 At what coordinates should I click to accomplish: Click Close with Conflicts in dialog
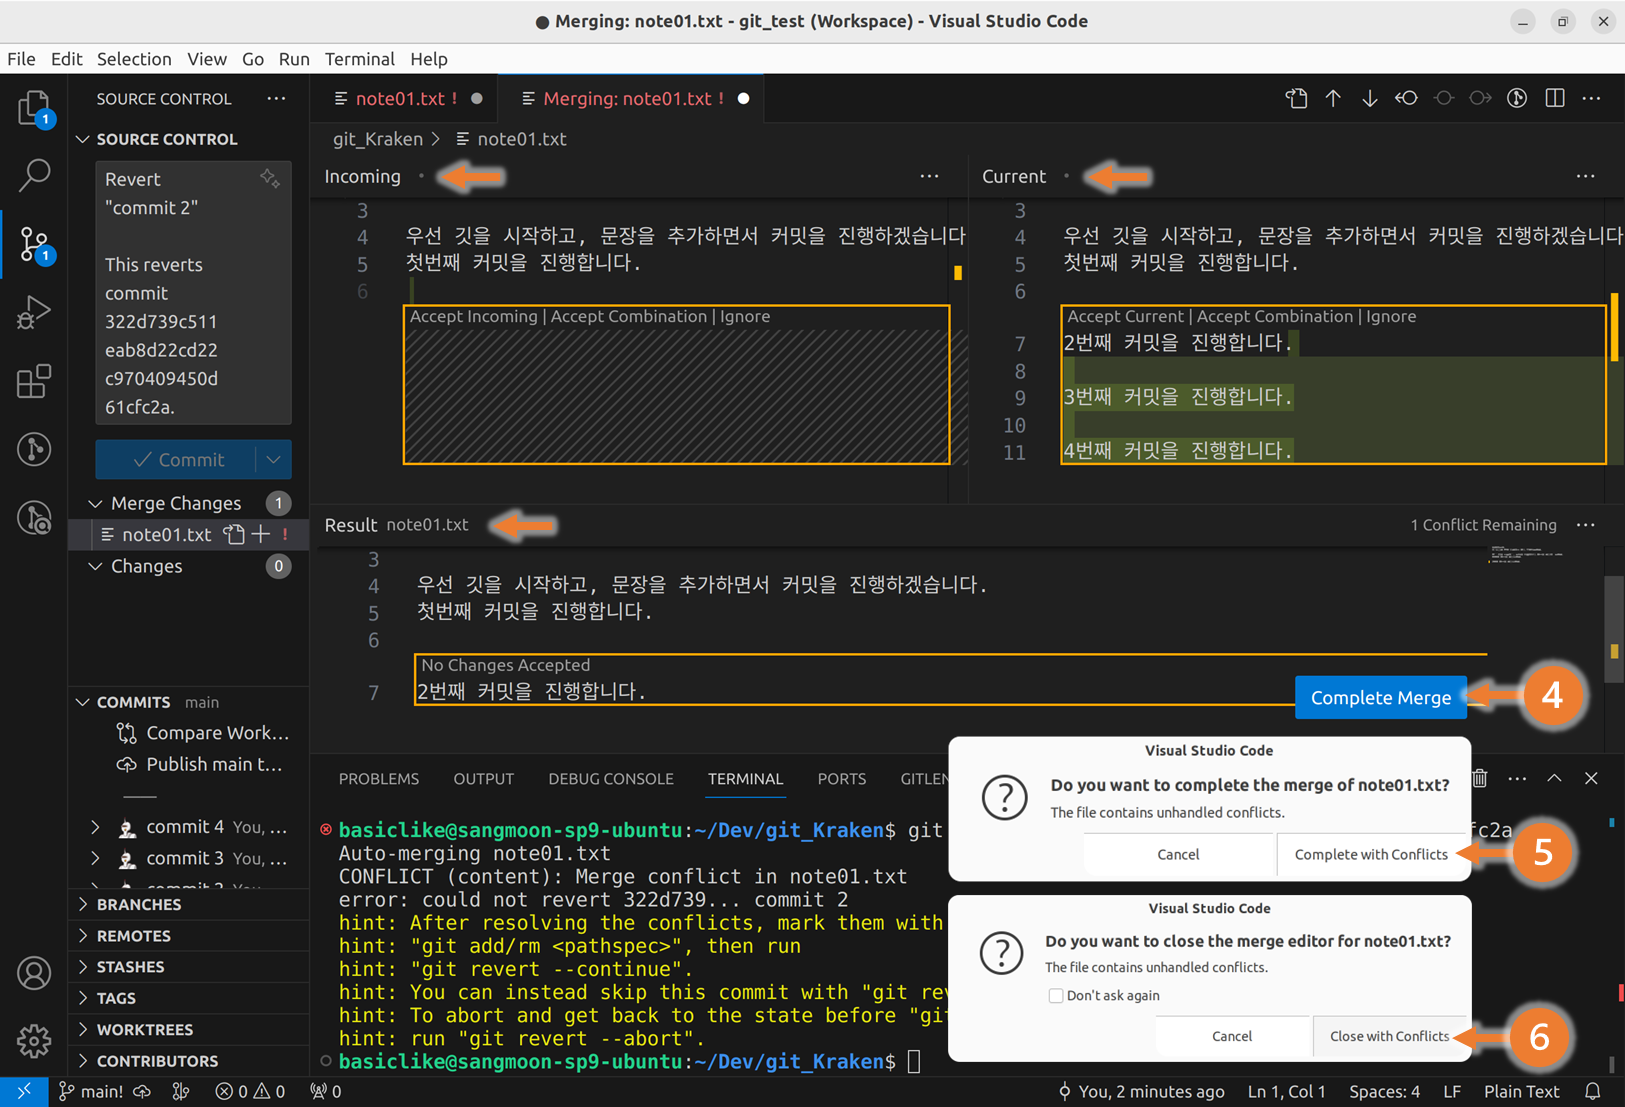coord(1389,1036)
